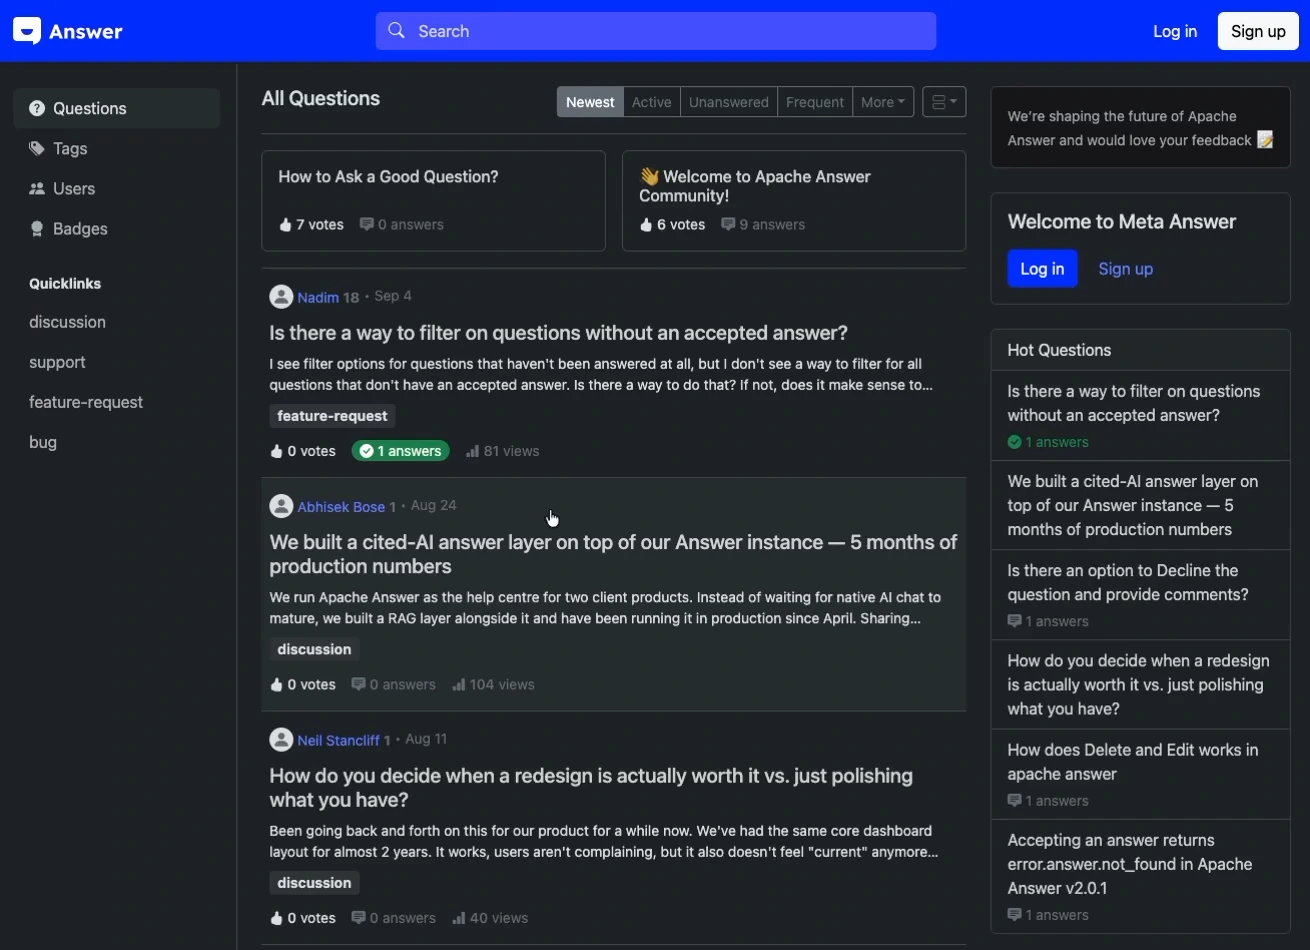The width and height of the screenshot is (1310, 950).
Task: Open the More filter dropdown
Action: [x=883, y=102]
